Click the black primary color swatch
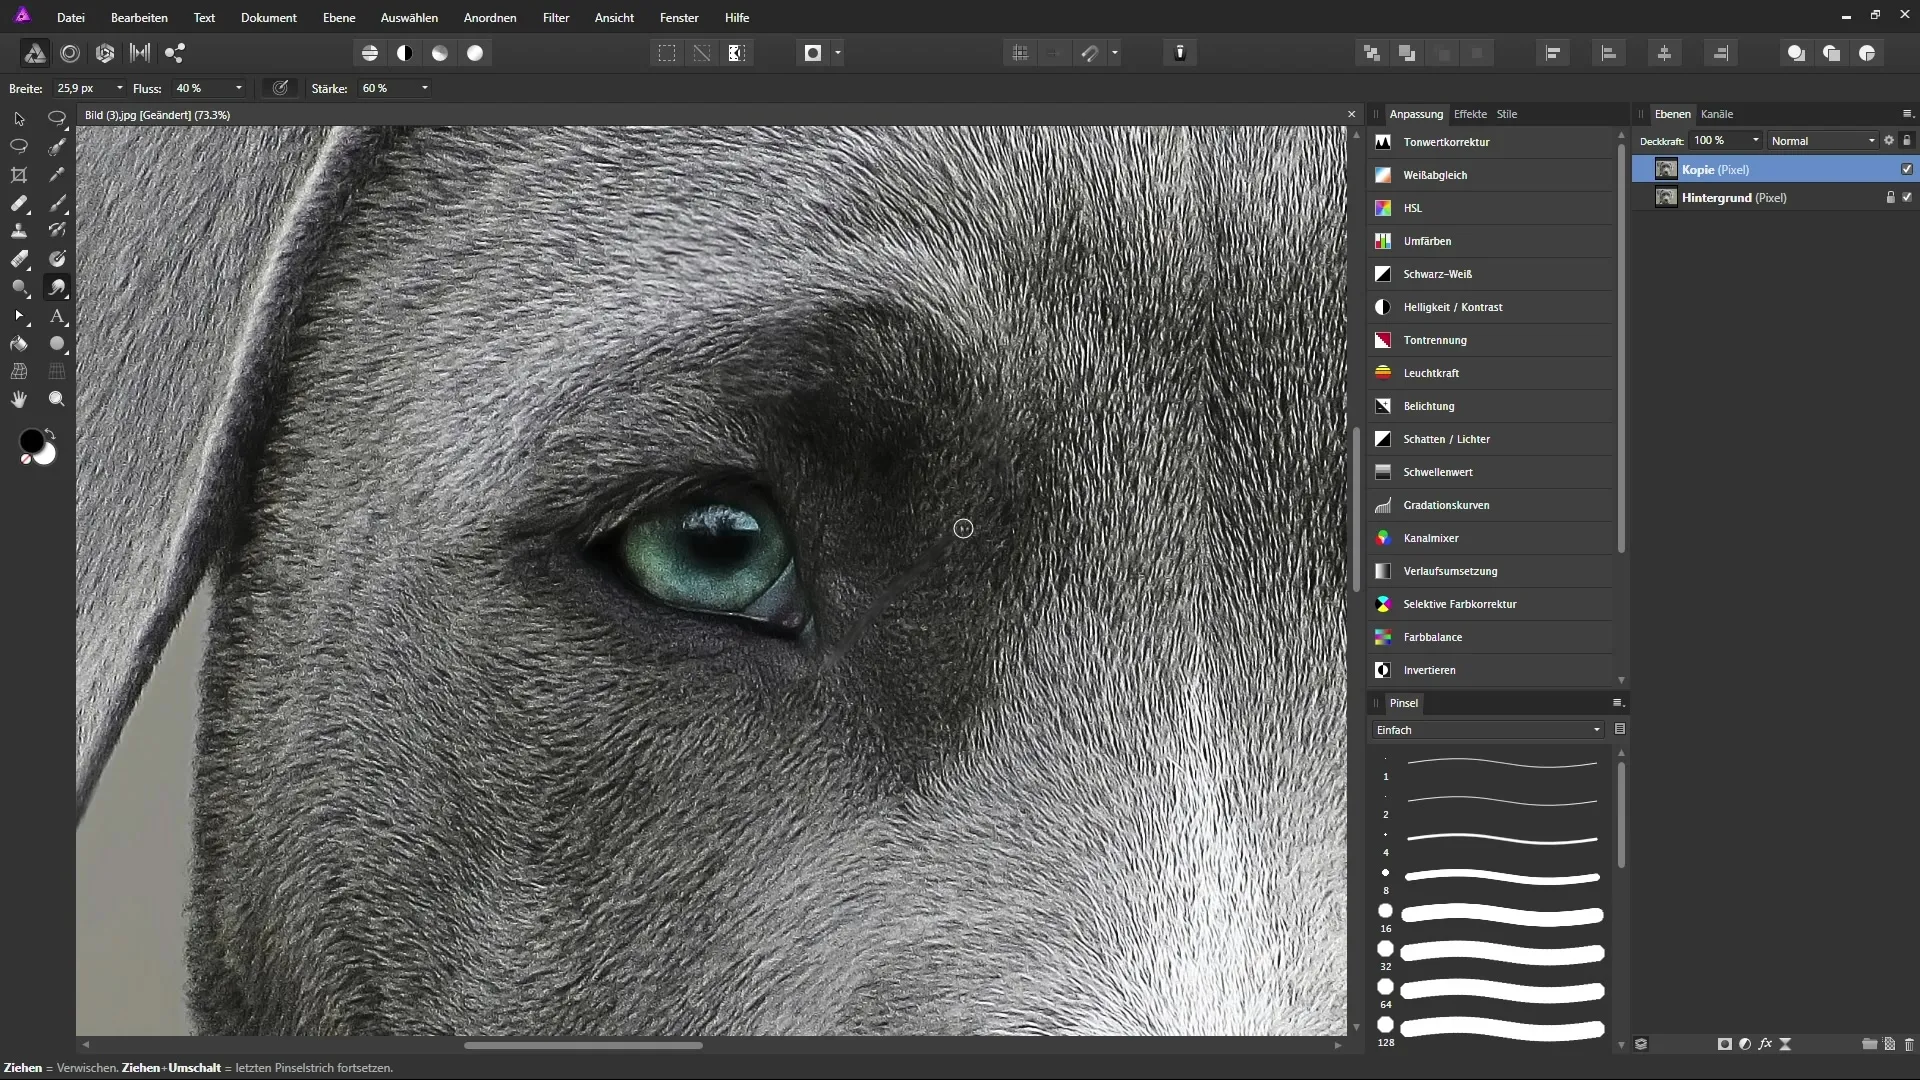 tap(30, 440)
